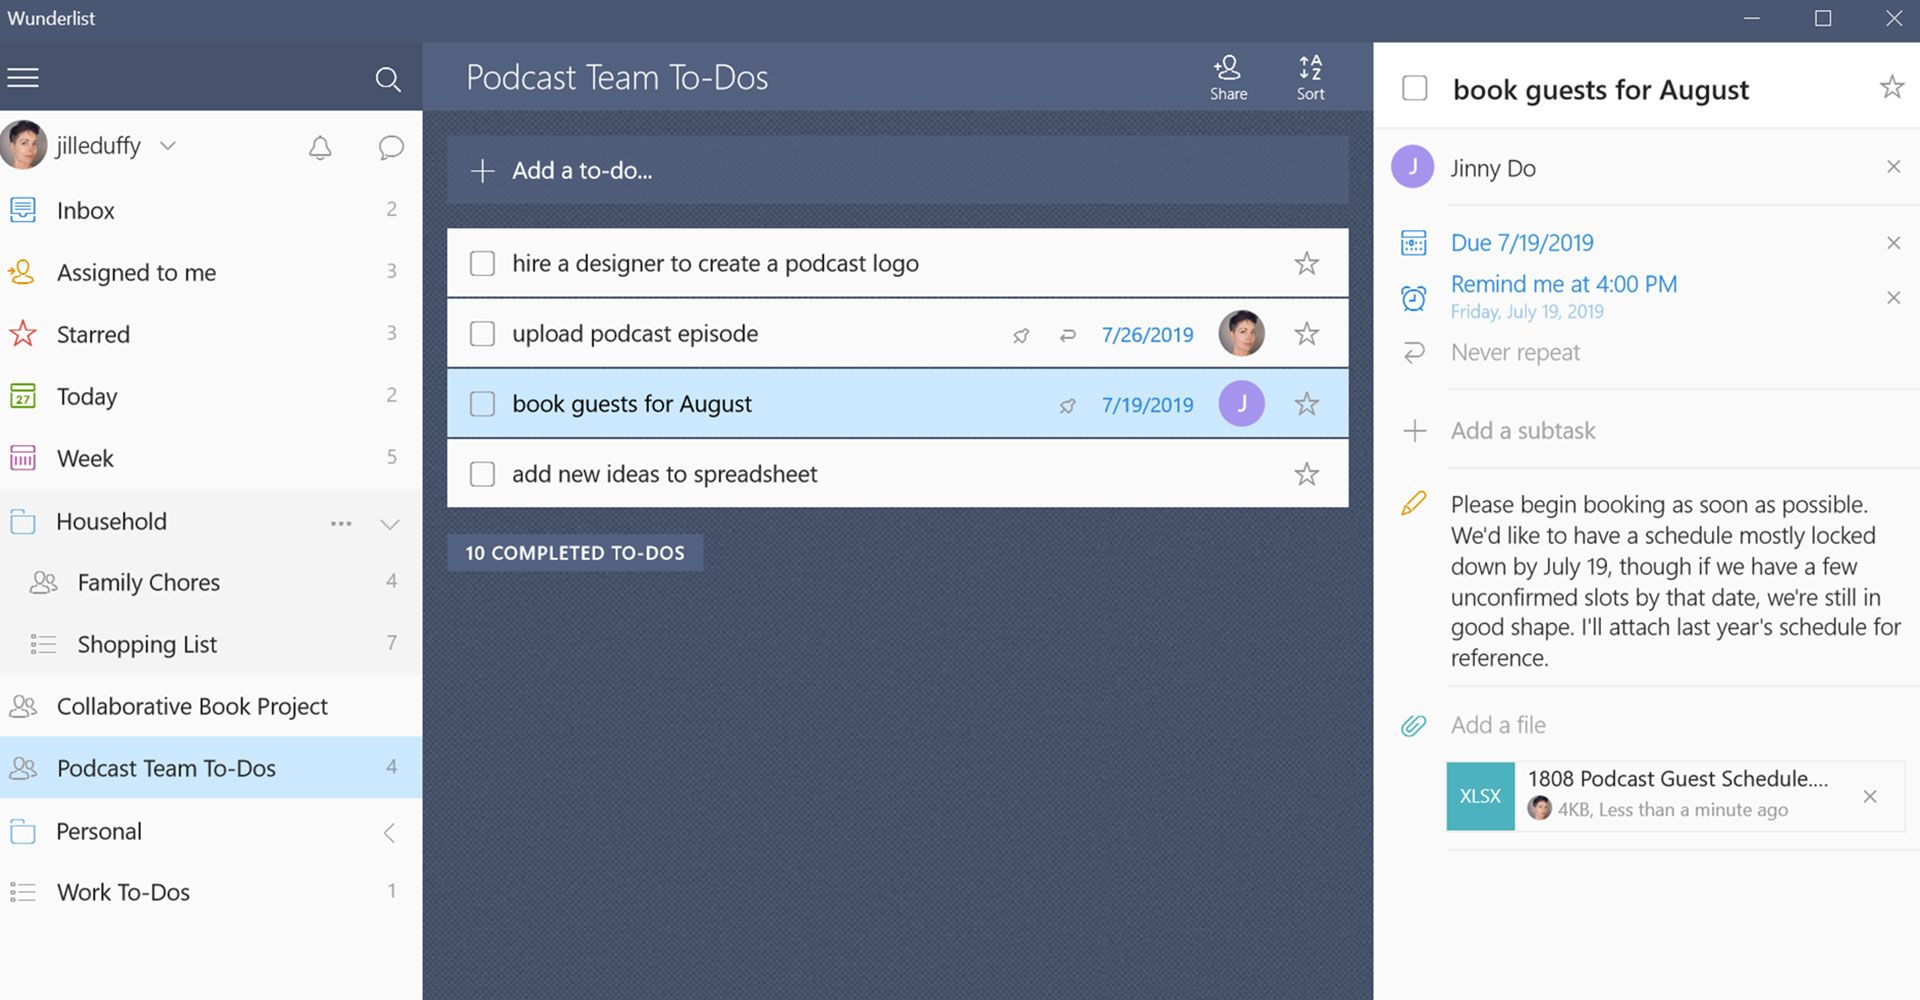Check off hire a designer task
The image size is (1920, 1000).
pyautogui.click(x=482, y=263)
